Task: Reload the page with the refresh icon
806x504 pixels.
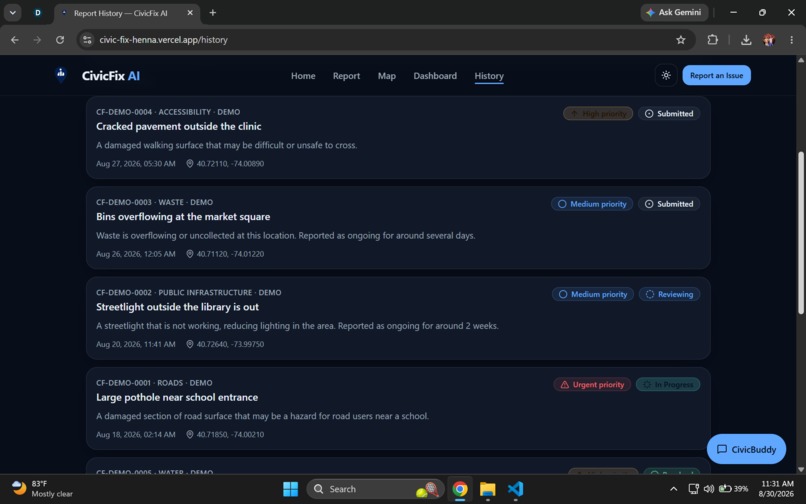Action: tap(60, 40)
